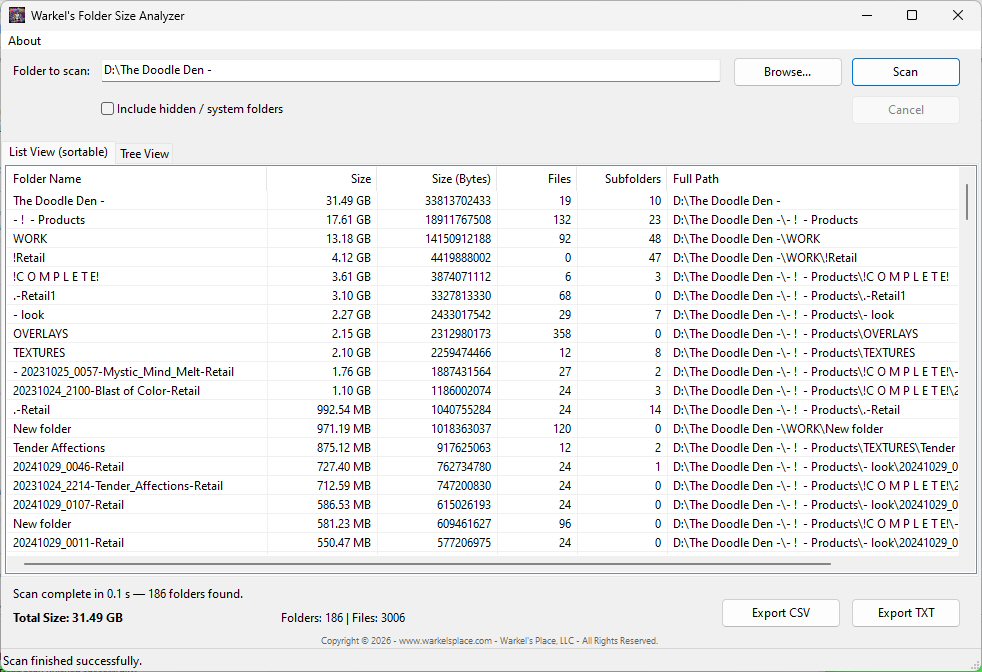The image size is (982, 672).
Task: Sort by Subfolders column header
Action: click(x=622, y=179)
